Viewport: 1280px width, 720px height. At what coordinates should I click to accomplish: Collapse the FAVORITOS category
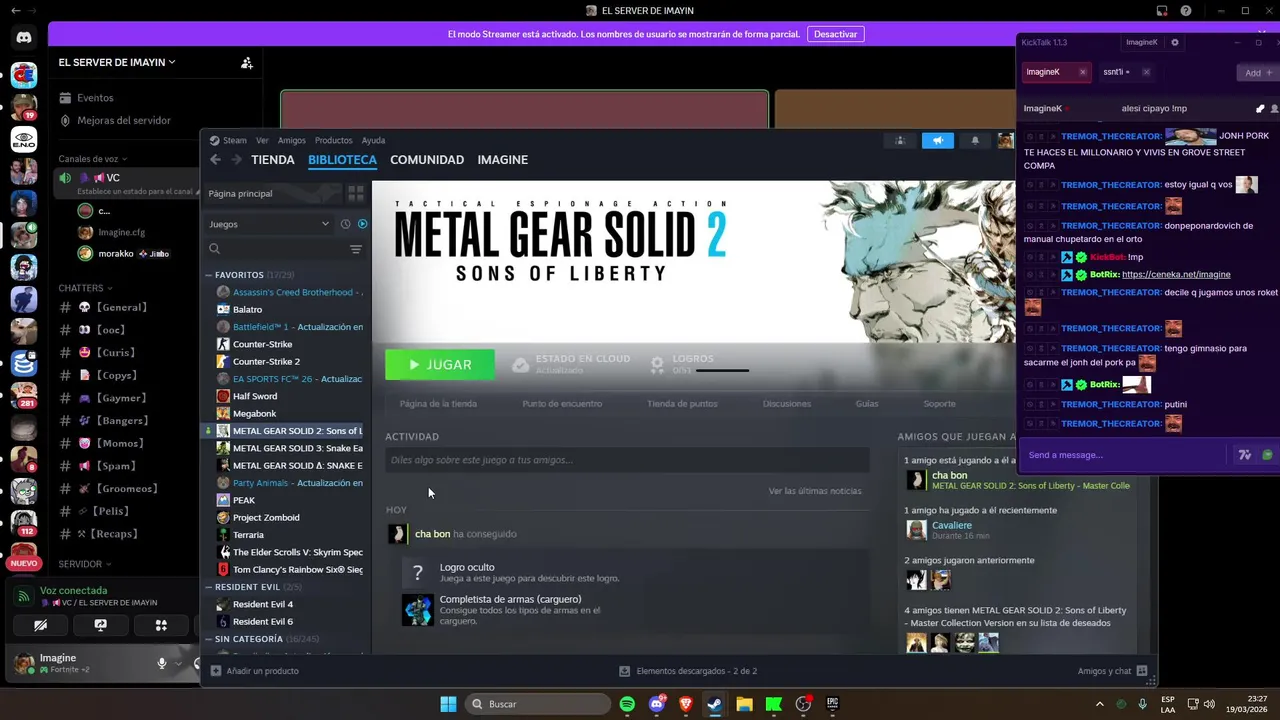pyautogui.click(x=209, y=275)
